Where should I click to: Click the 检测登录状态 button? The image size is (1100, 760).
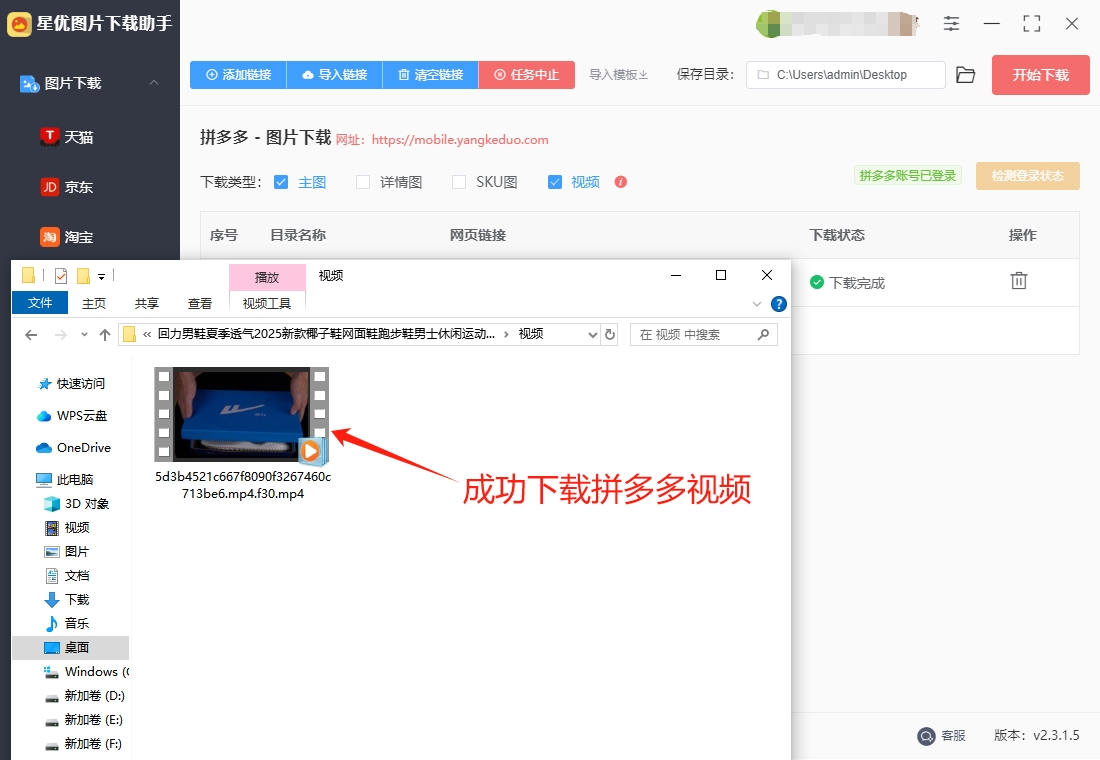click(1028, 175)
